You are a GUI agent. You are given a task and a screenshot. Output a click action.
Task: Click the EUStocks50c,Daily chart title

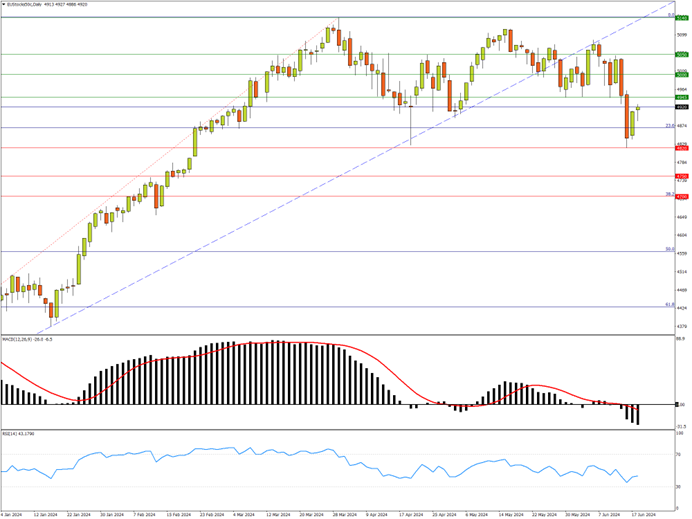pos(28,4)
